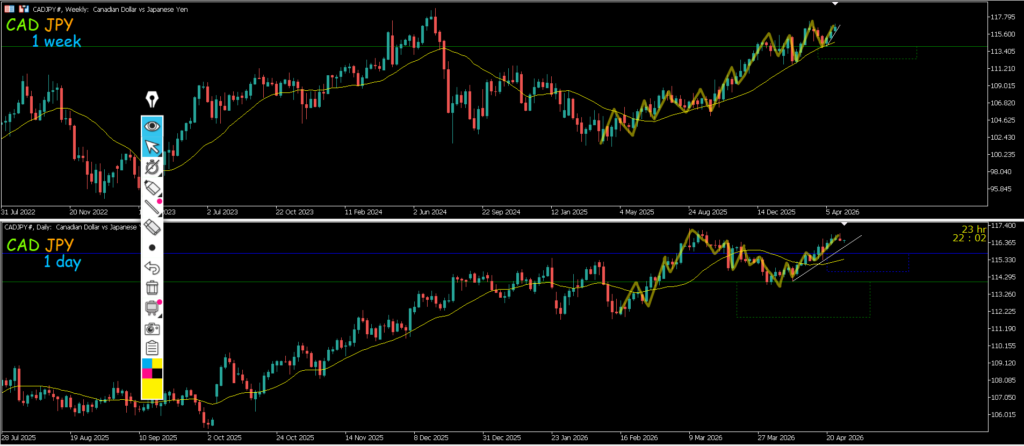1024x446 pixels.
Task: Toggle the eye visibility button in the toolbar
Action: (152, 126)
